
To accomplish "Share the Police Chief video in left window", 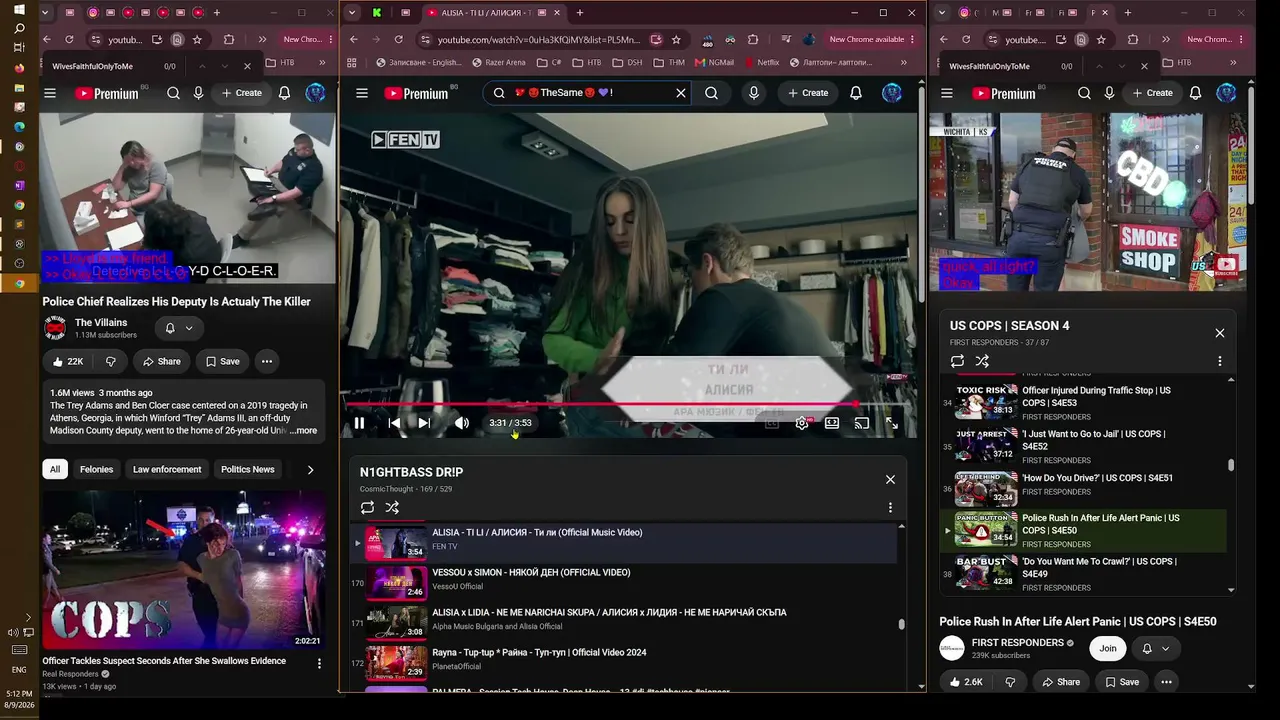I will (161, 361).
